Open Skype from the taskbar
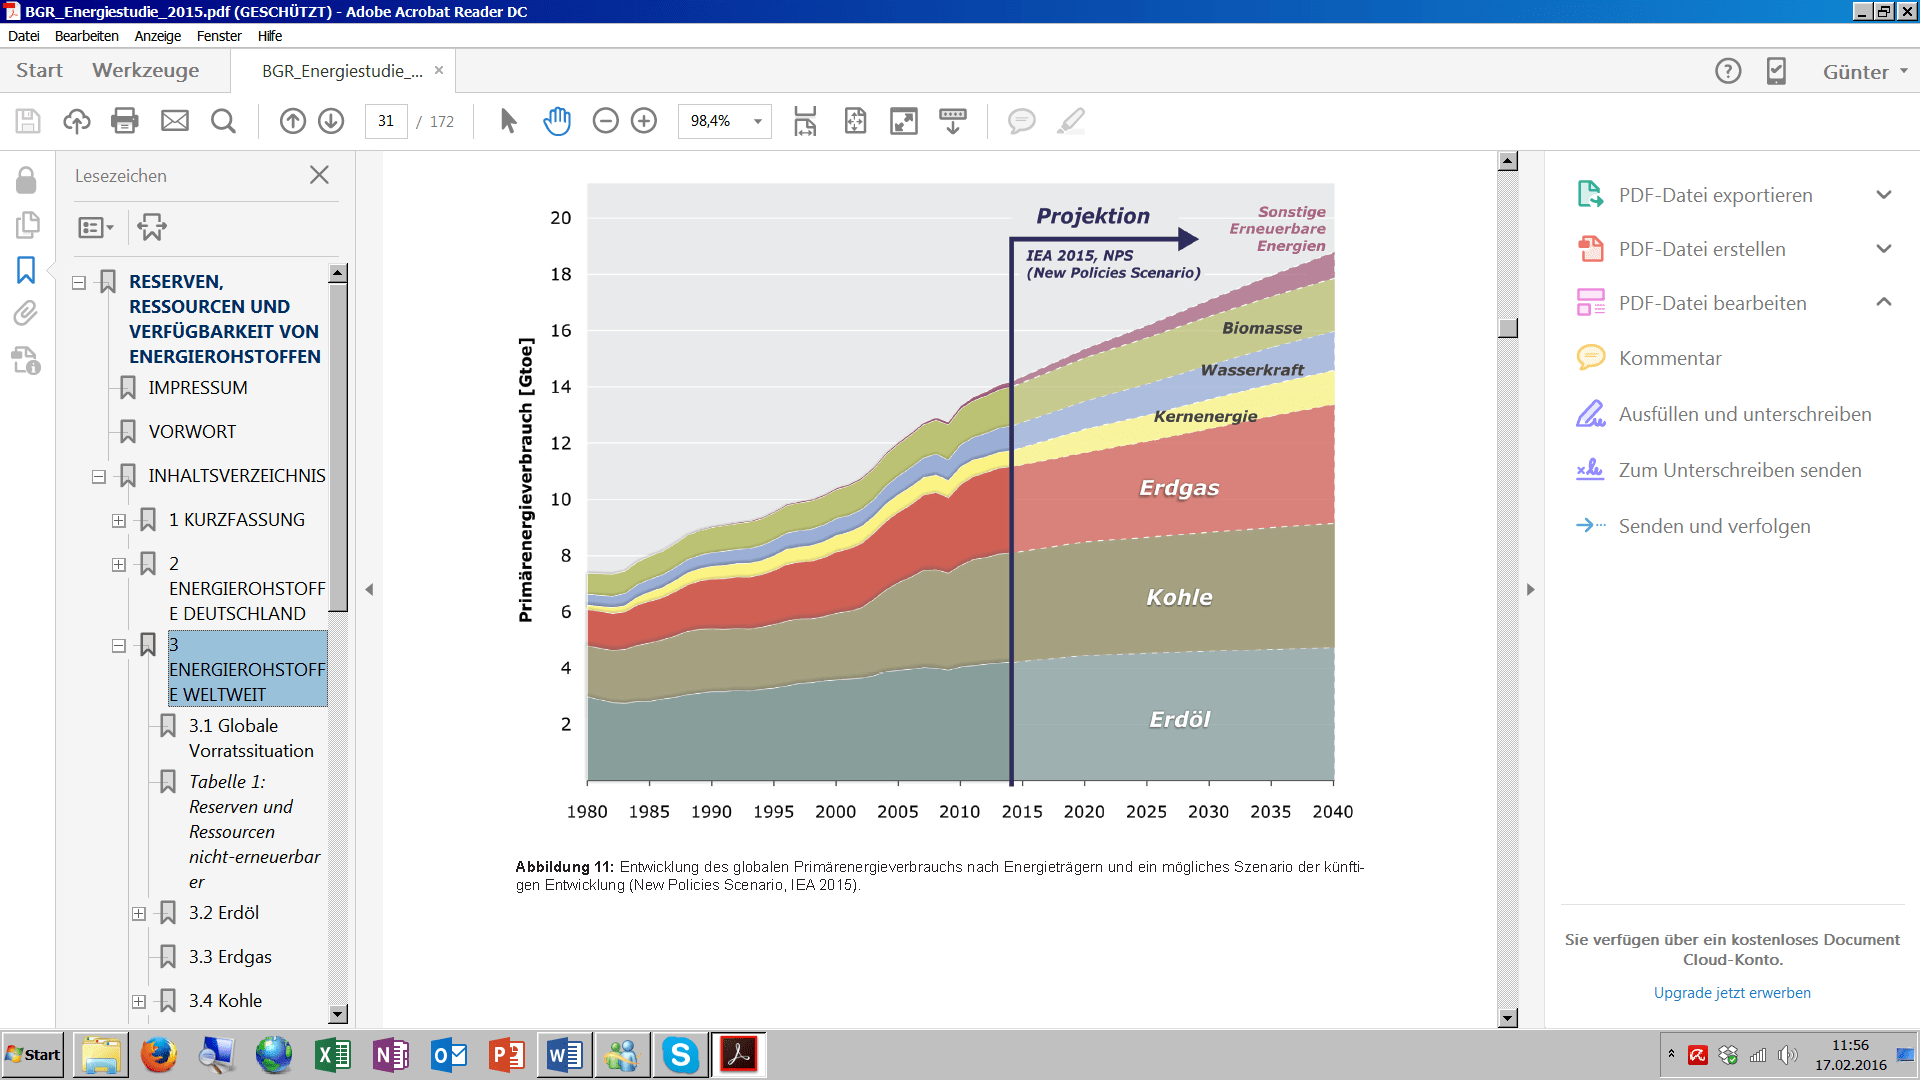The image size is (1920, 1080). point(680,1055)
